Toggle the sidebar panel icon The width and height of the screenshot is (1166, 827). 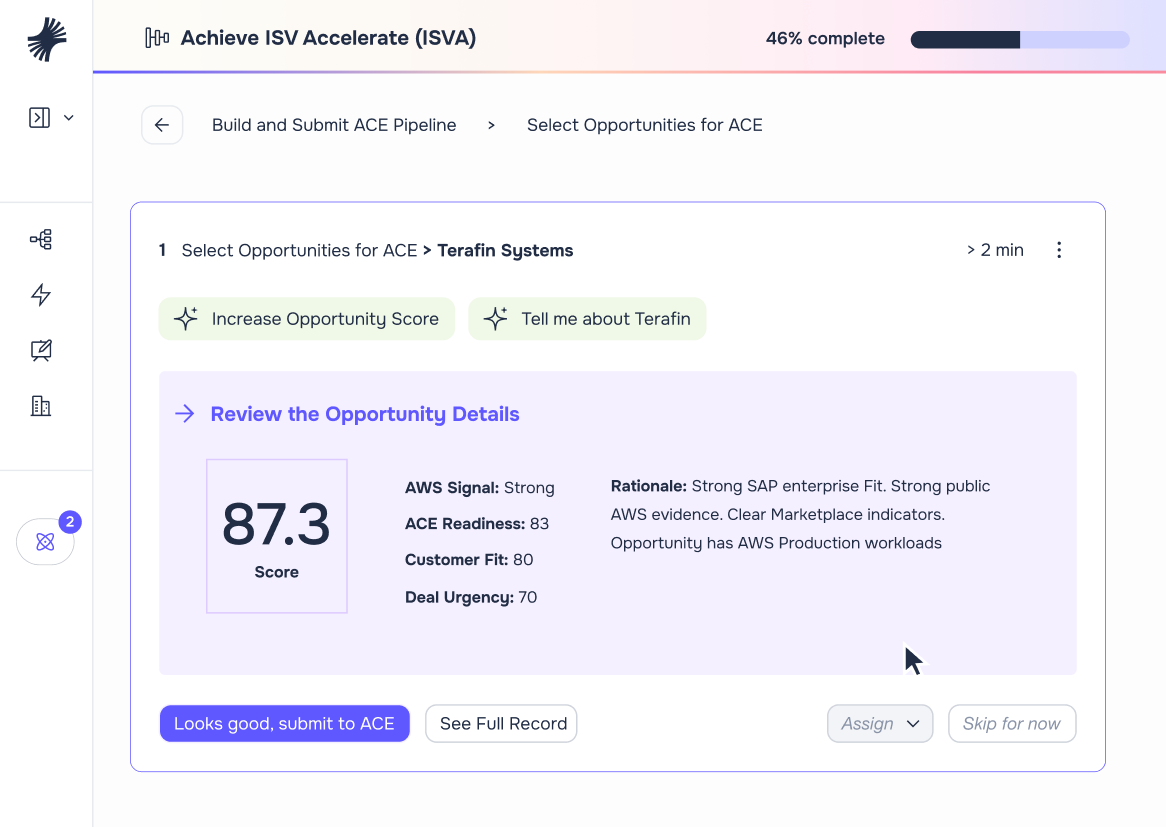coord(39,118)
